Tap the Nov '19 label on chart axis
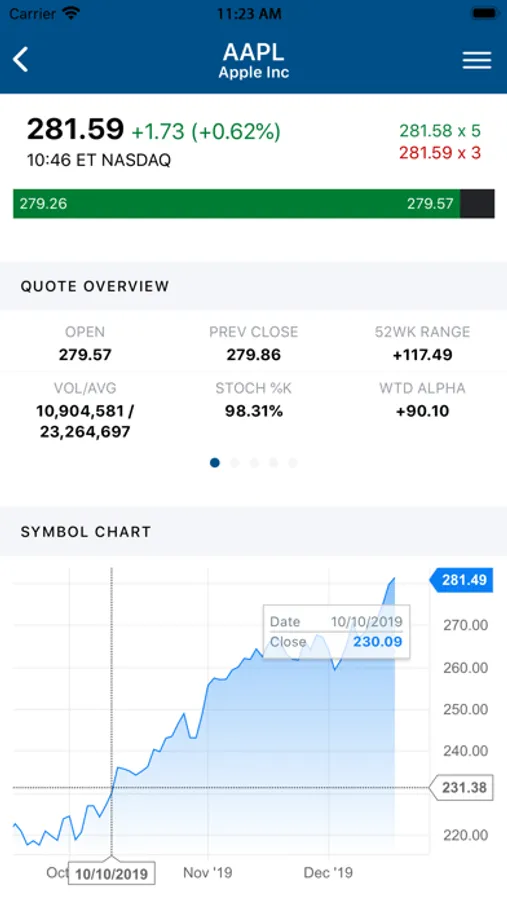The width and height of the screenshot is (507, 900). [207, 873]
